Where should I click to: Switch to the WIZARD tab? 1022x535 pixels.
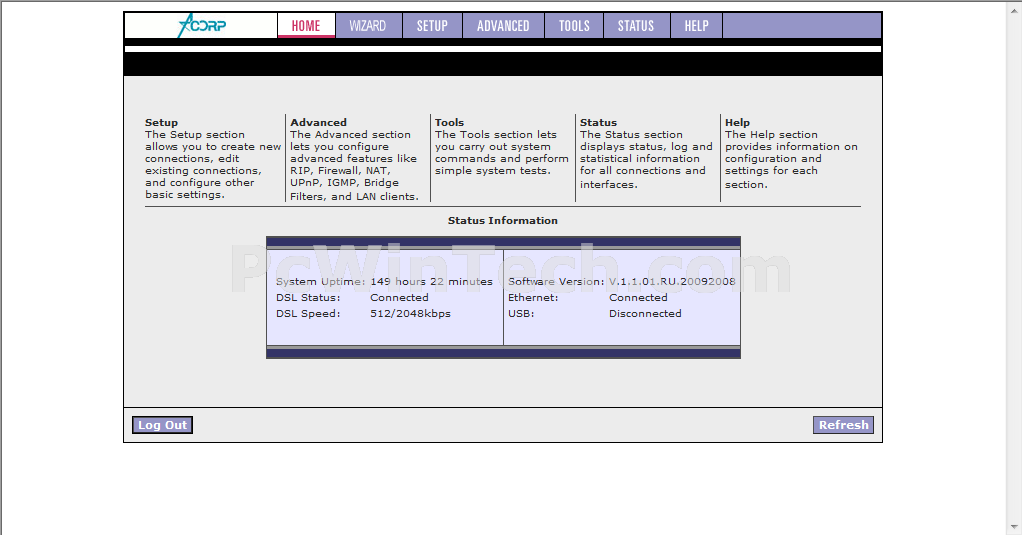[x=368, y=25]
